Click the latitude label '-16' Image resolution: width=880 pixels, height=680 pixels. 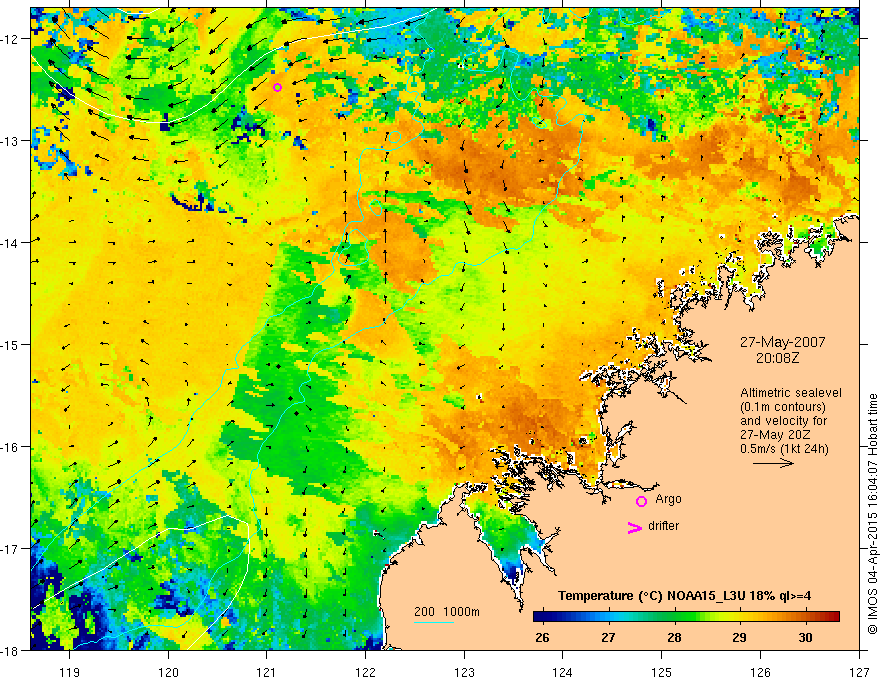point(11,447)
